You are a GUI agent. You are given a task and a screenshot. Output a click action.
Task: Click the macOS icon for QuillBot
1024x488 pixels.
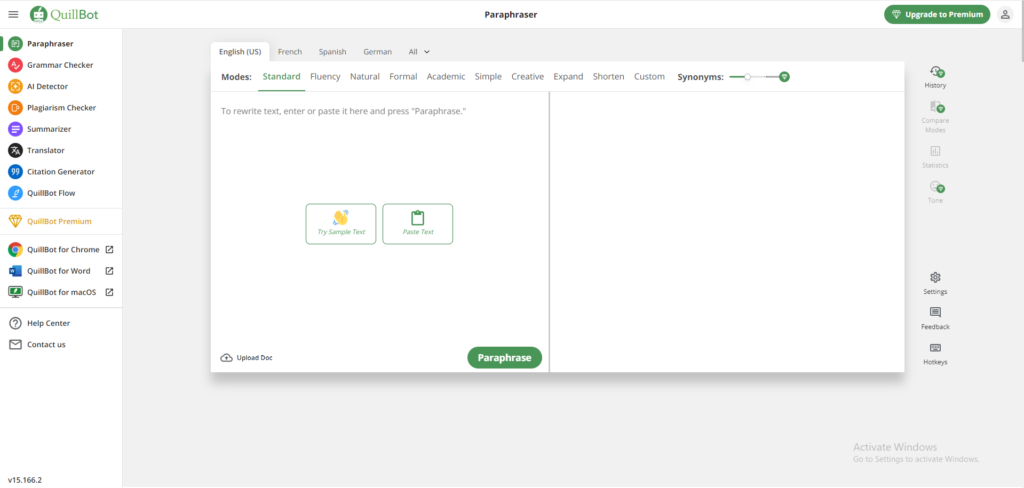15,293
